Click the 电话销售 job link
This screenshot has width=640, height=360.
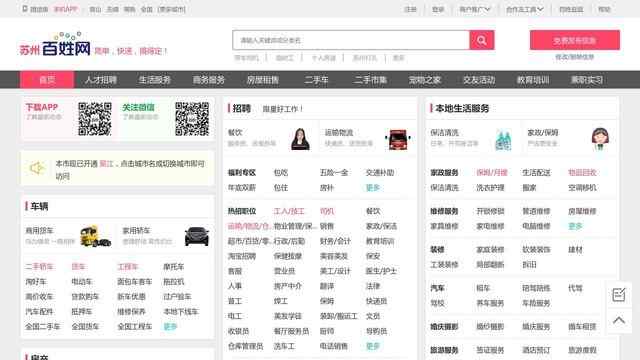coord(334,346)
